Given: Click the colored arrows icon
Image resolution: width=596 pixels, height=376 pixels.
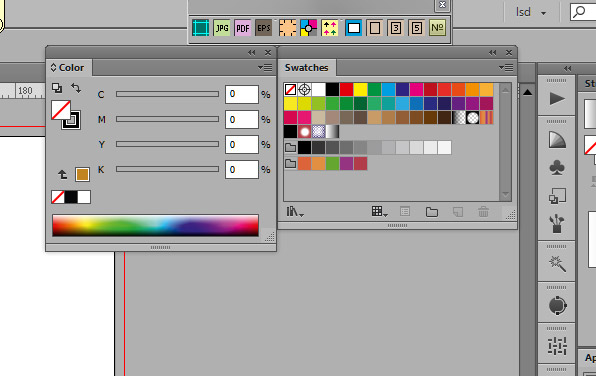Looking at the screenshot, I should tap(330, 28).
